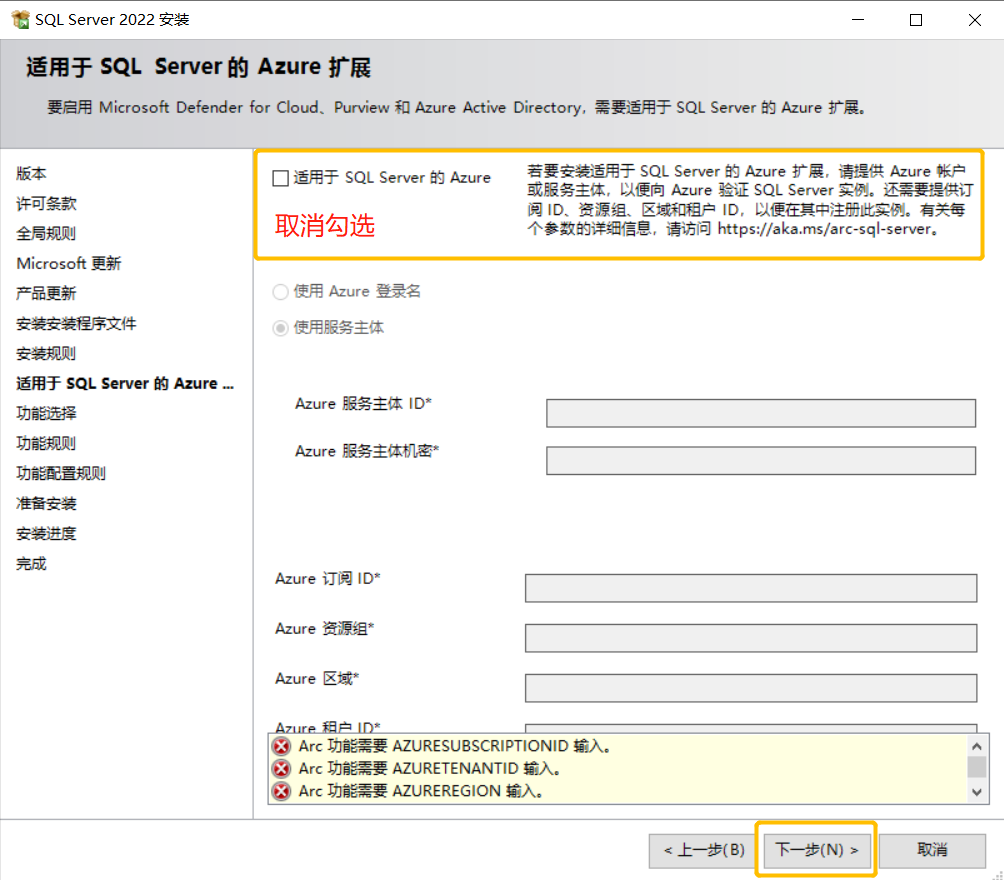1004x880 pixels.
Task: Click the Azure 资源组 input field
Action: (751, 638)
